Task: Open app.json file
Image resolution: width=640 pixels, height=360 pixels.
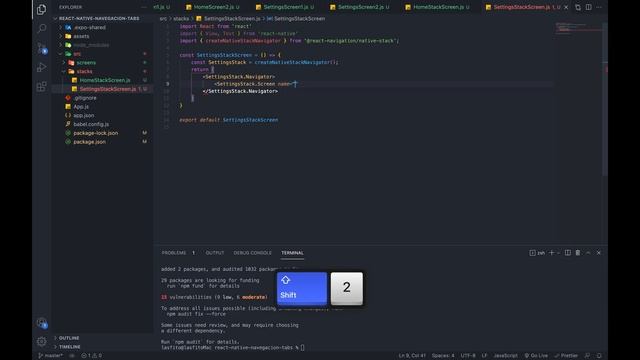Action: tap(84, 116)
